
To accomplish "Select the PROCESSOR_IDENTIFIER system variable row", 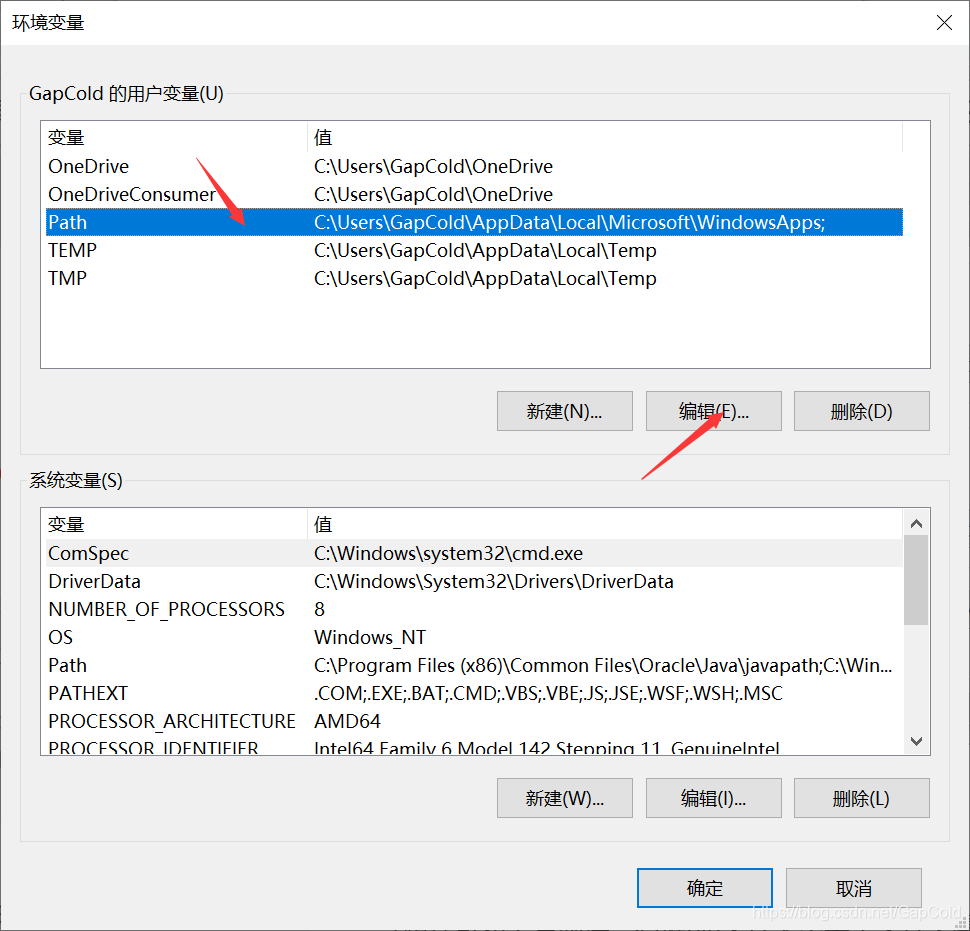I will point(474,746).
